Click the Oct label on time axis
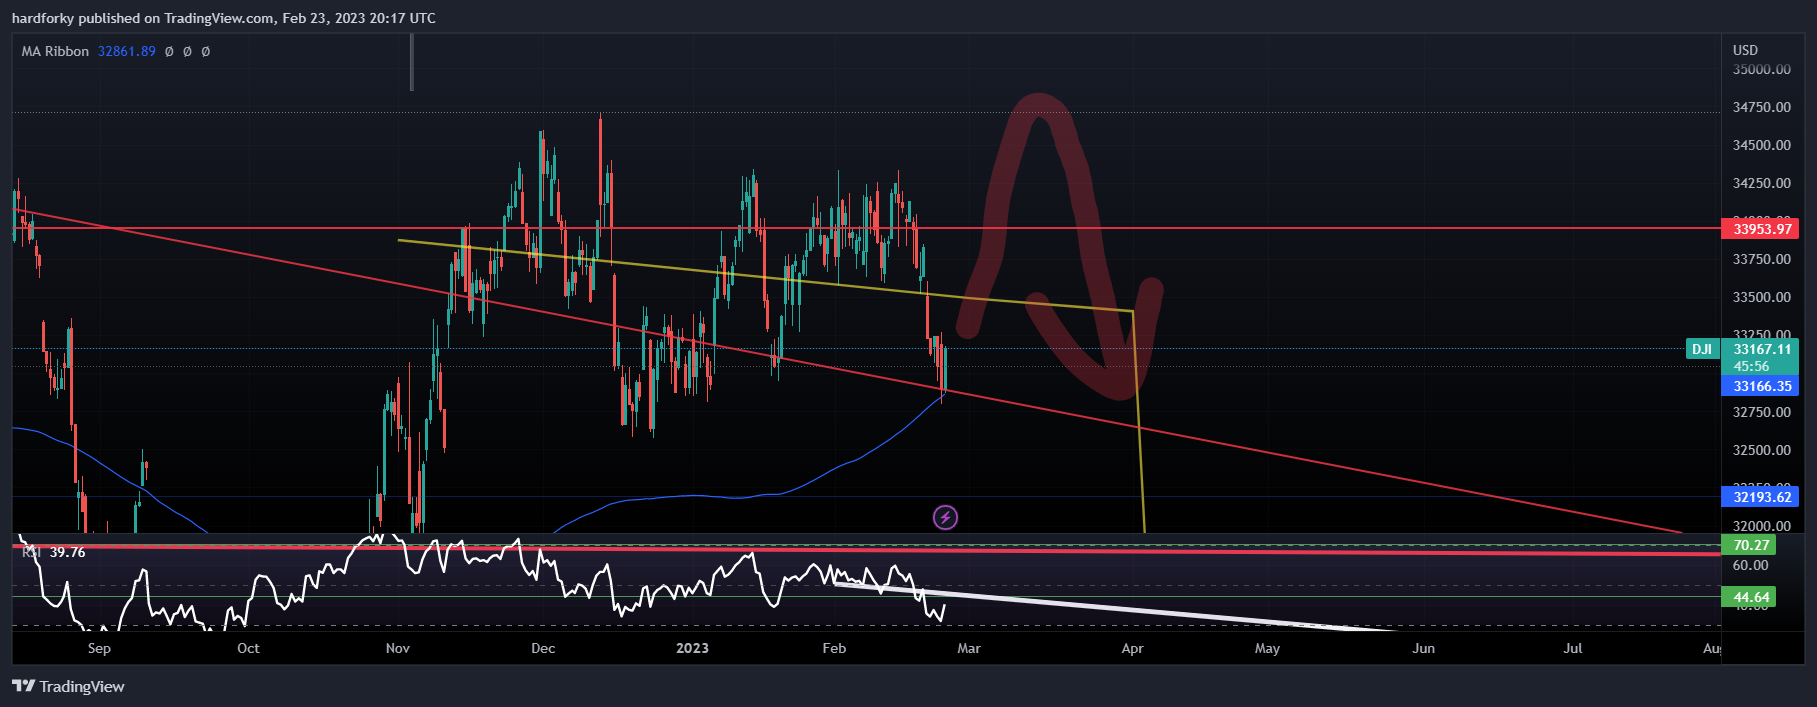Image resolution: width=1817 pixels, height=707 pixels. click(248, 648)
